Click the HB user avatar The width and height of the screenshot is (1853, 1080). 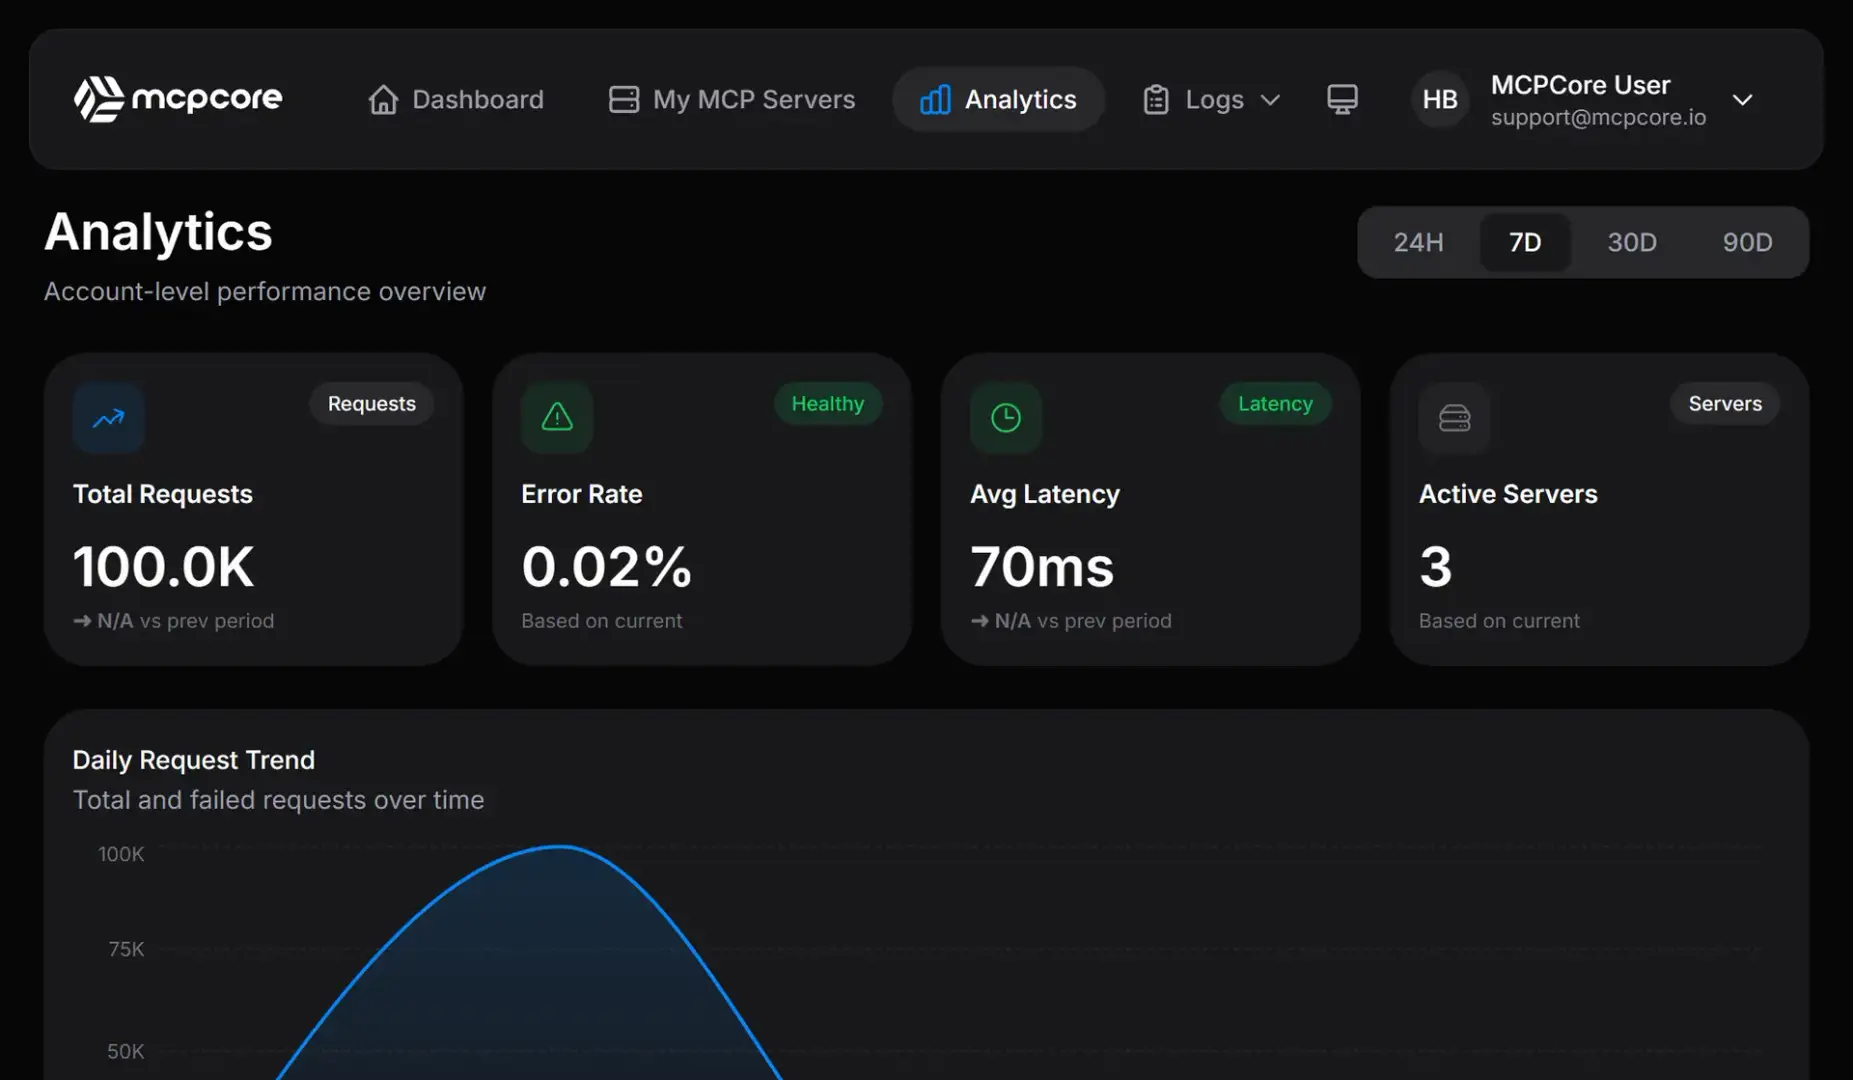(x=1439, y=99)
